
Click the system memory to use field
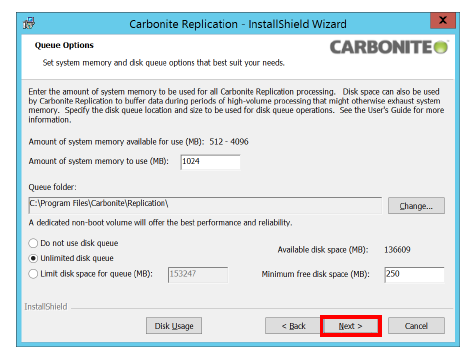coord(210,162)
